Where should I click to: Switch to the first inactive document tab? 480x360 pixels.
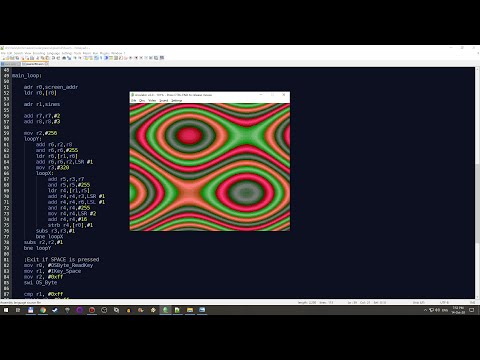coord(10,64)
